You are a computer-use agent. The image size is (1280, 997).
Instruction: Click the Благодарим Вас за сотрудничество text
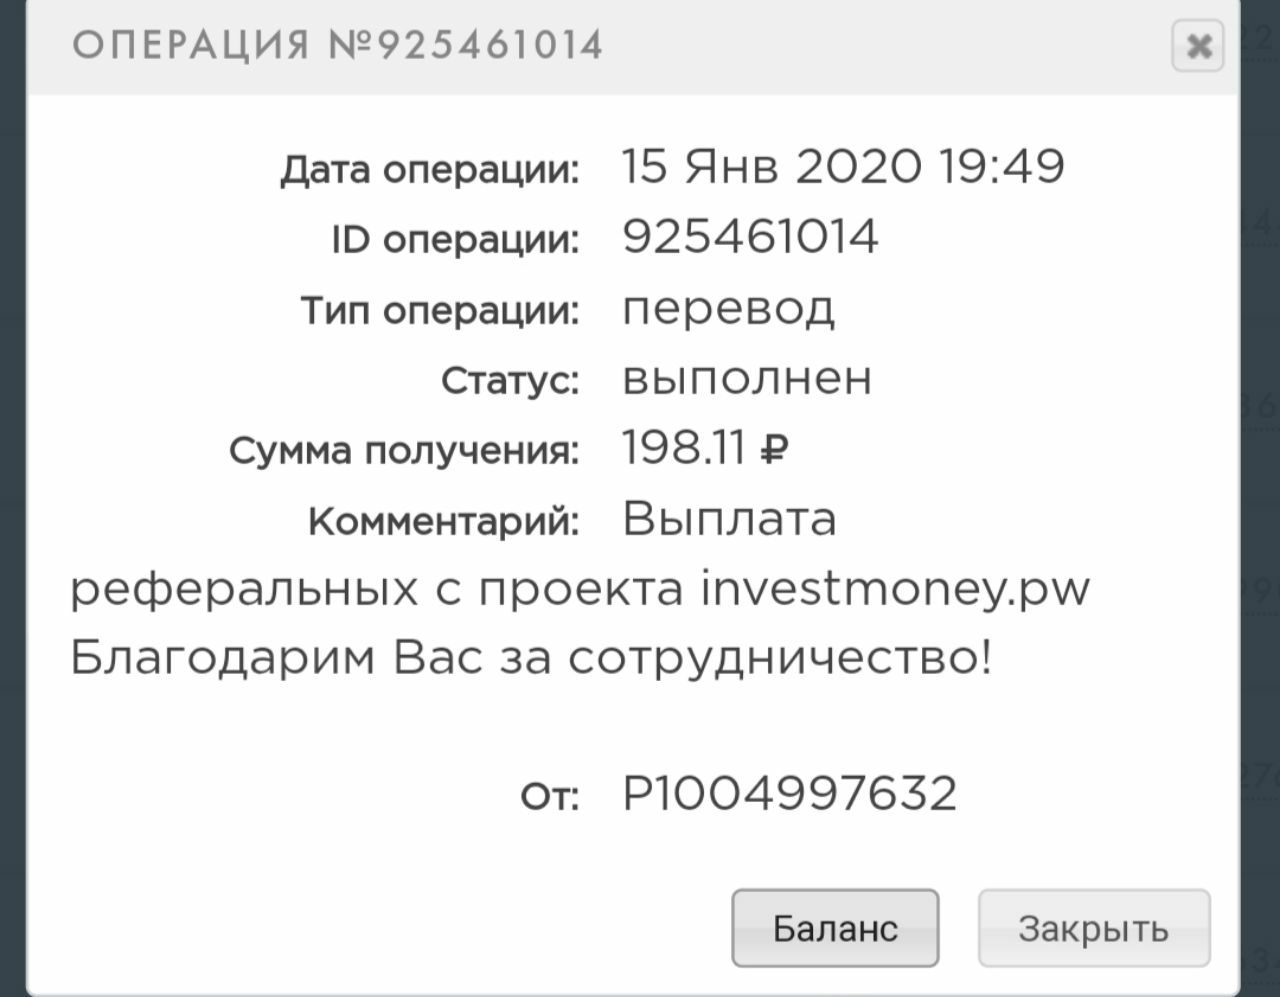(x=531, y=659)
